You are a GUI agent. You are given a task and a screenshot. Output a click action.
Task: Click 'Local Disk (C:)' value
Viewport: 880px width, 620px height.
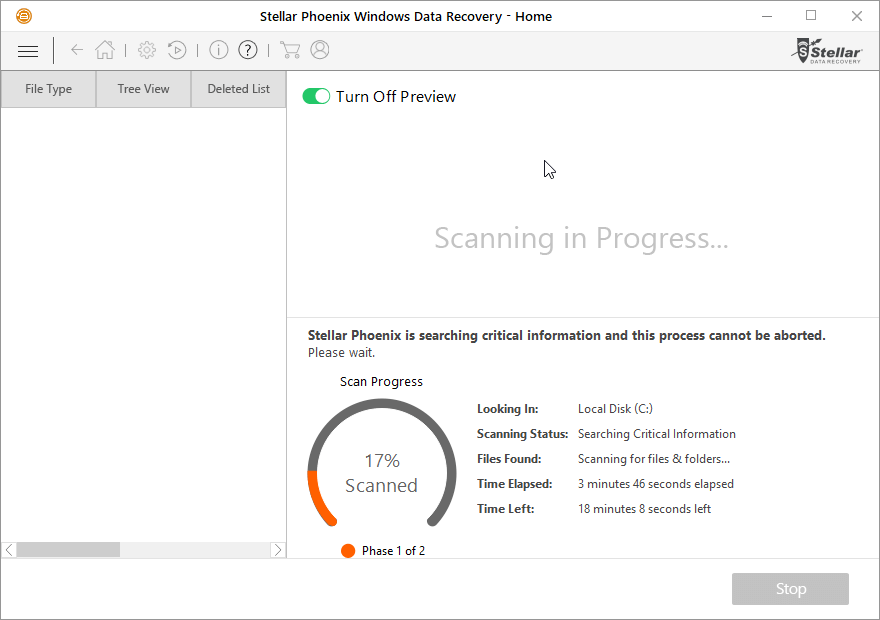coord(615,409)
